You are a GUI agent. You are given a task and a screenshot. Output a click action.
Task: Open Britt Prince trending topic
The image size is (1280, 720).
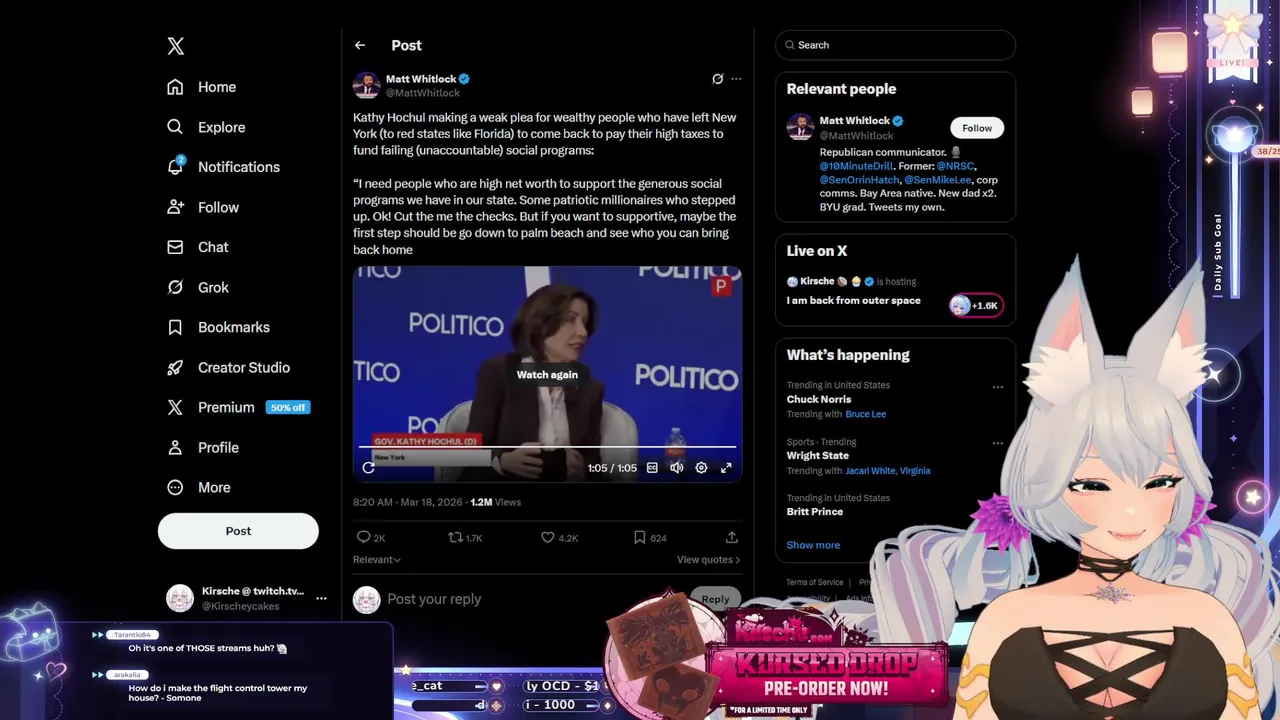(x=815, y=511)
